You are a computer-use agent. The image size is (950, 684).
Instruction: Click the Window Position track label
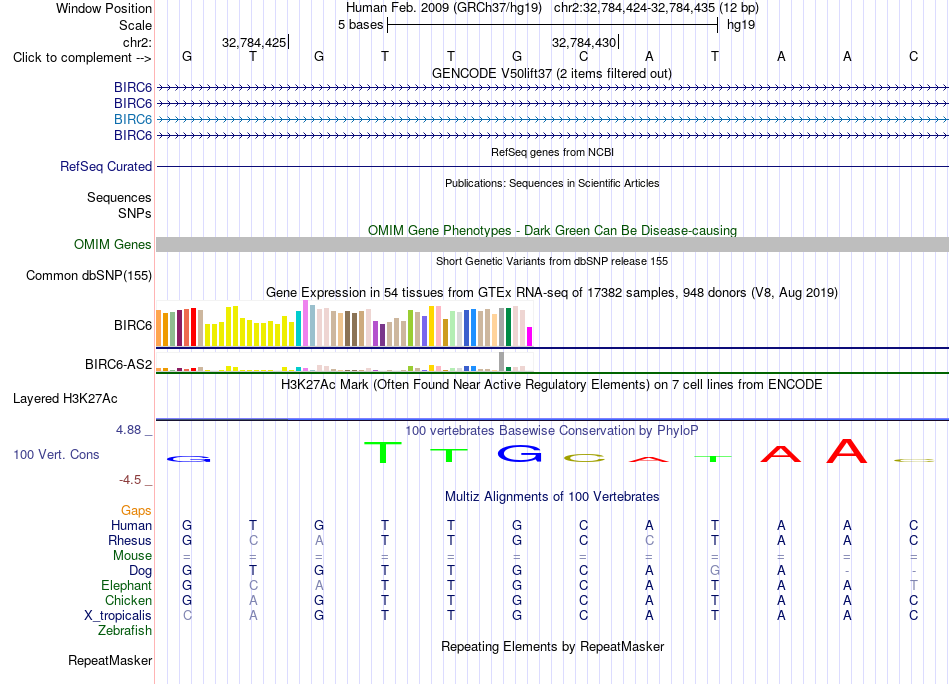click(104, 8)
